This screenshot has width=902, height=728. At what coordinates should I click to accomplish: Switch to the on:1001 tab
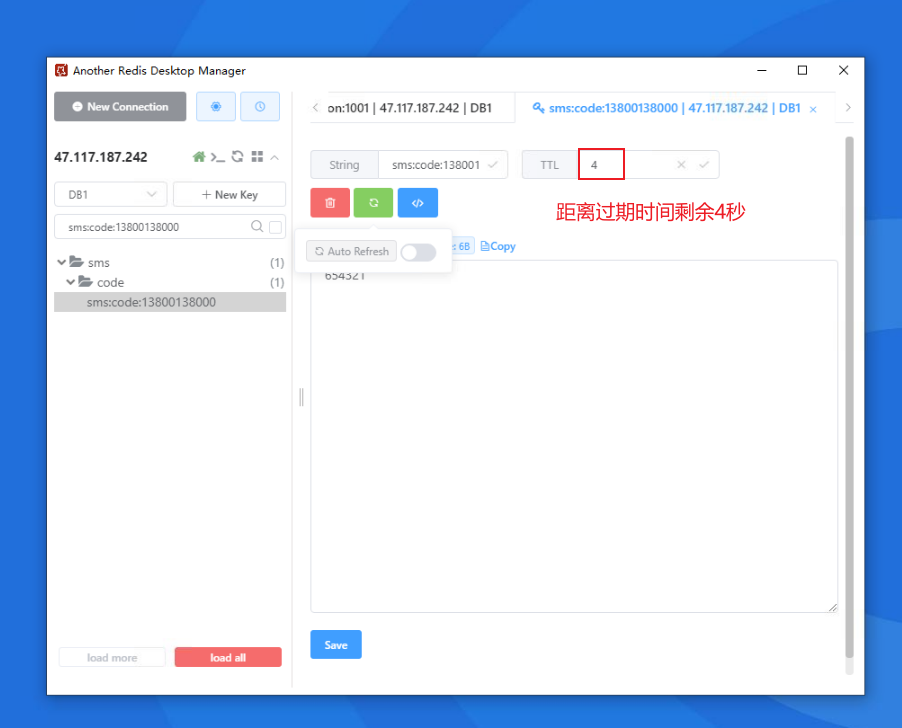coord(410,108)
